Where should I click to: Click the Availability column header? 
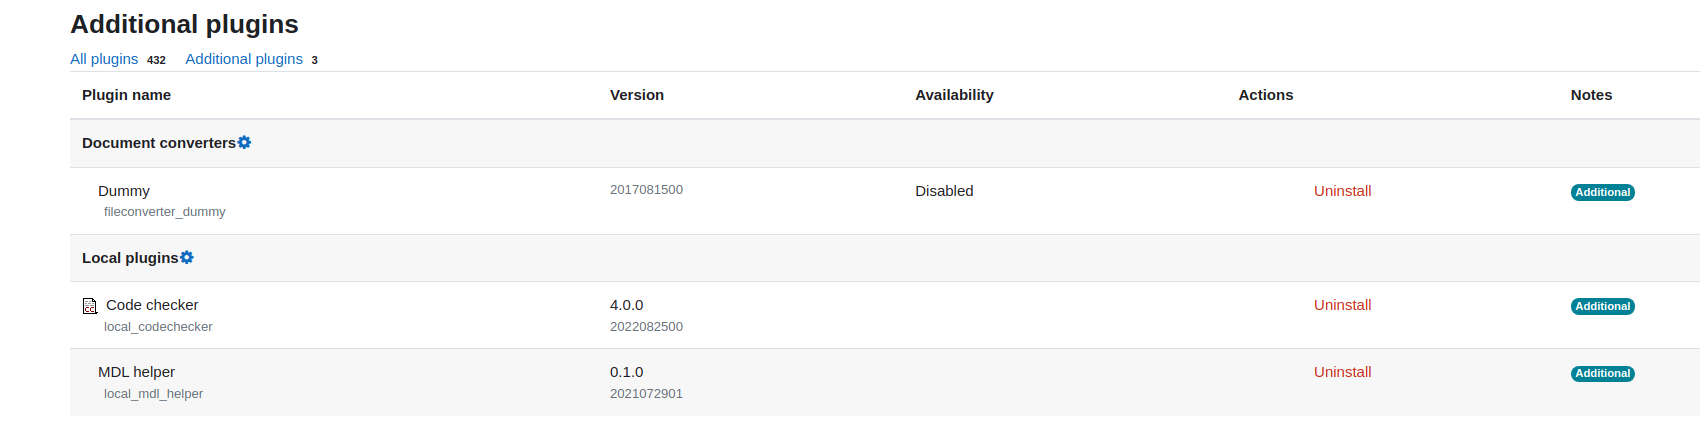[x=954, y=95]
